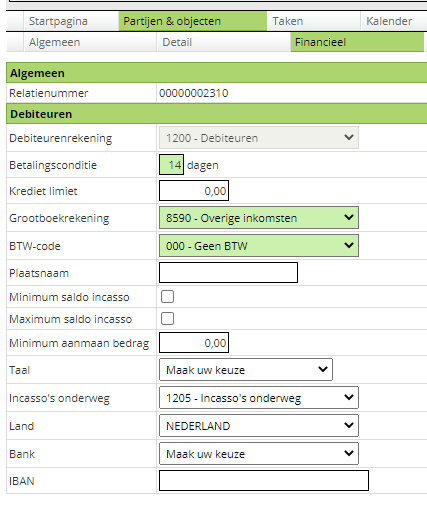Select the Algemeen sub-tab
Viewport: 427px width, 513px height.
pos(90,42)
